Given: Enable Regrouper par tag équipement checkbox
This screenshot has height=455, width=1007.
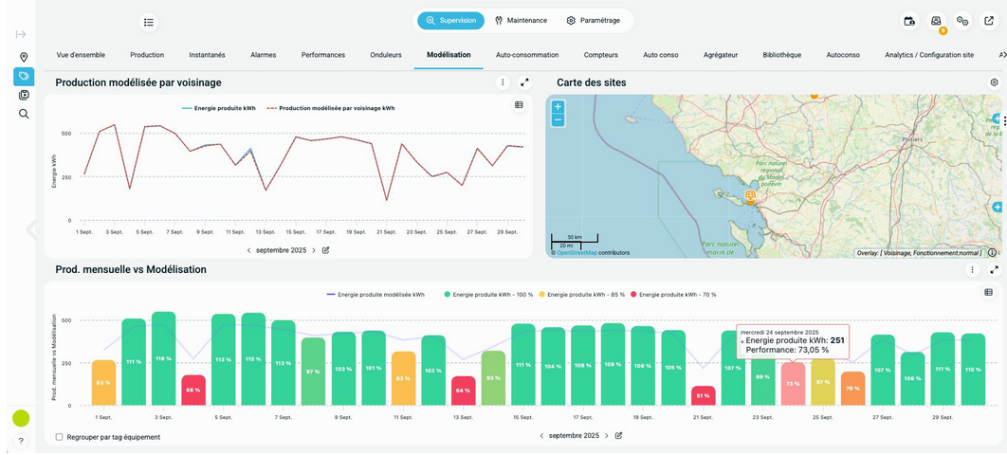Looking at the screenshot, I should coord(59,437).
